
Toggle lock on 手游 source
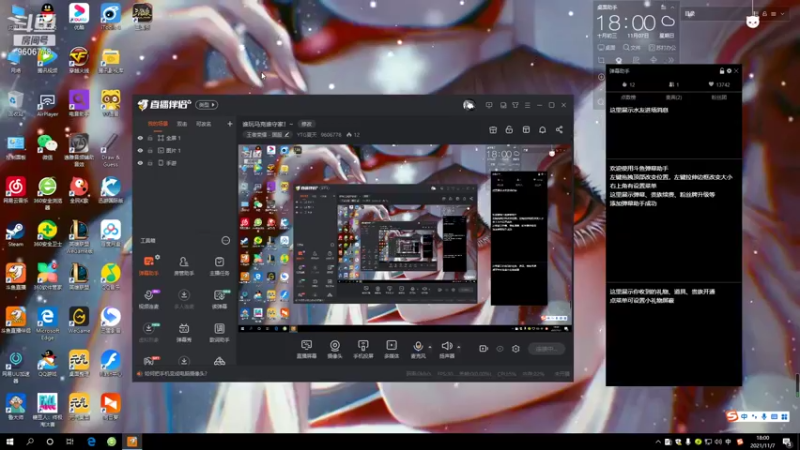click(x=150, y=163)
